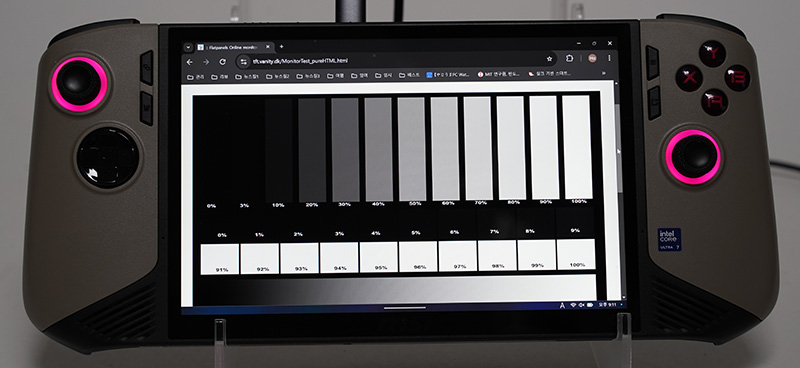Close the Flatpanels Online monitor tab
Screen dimensions: 800x368
pos(268,46)
